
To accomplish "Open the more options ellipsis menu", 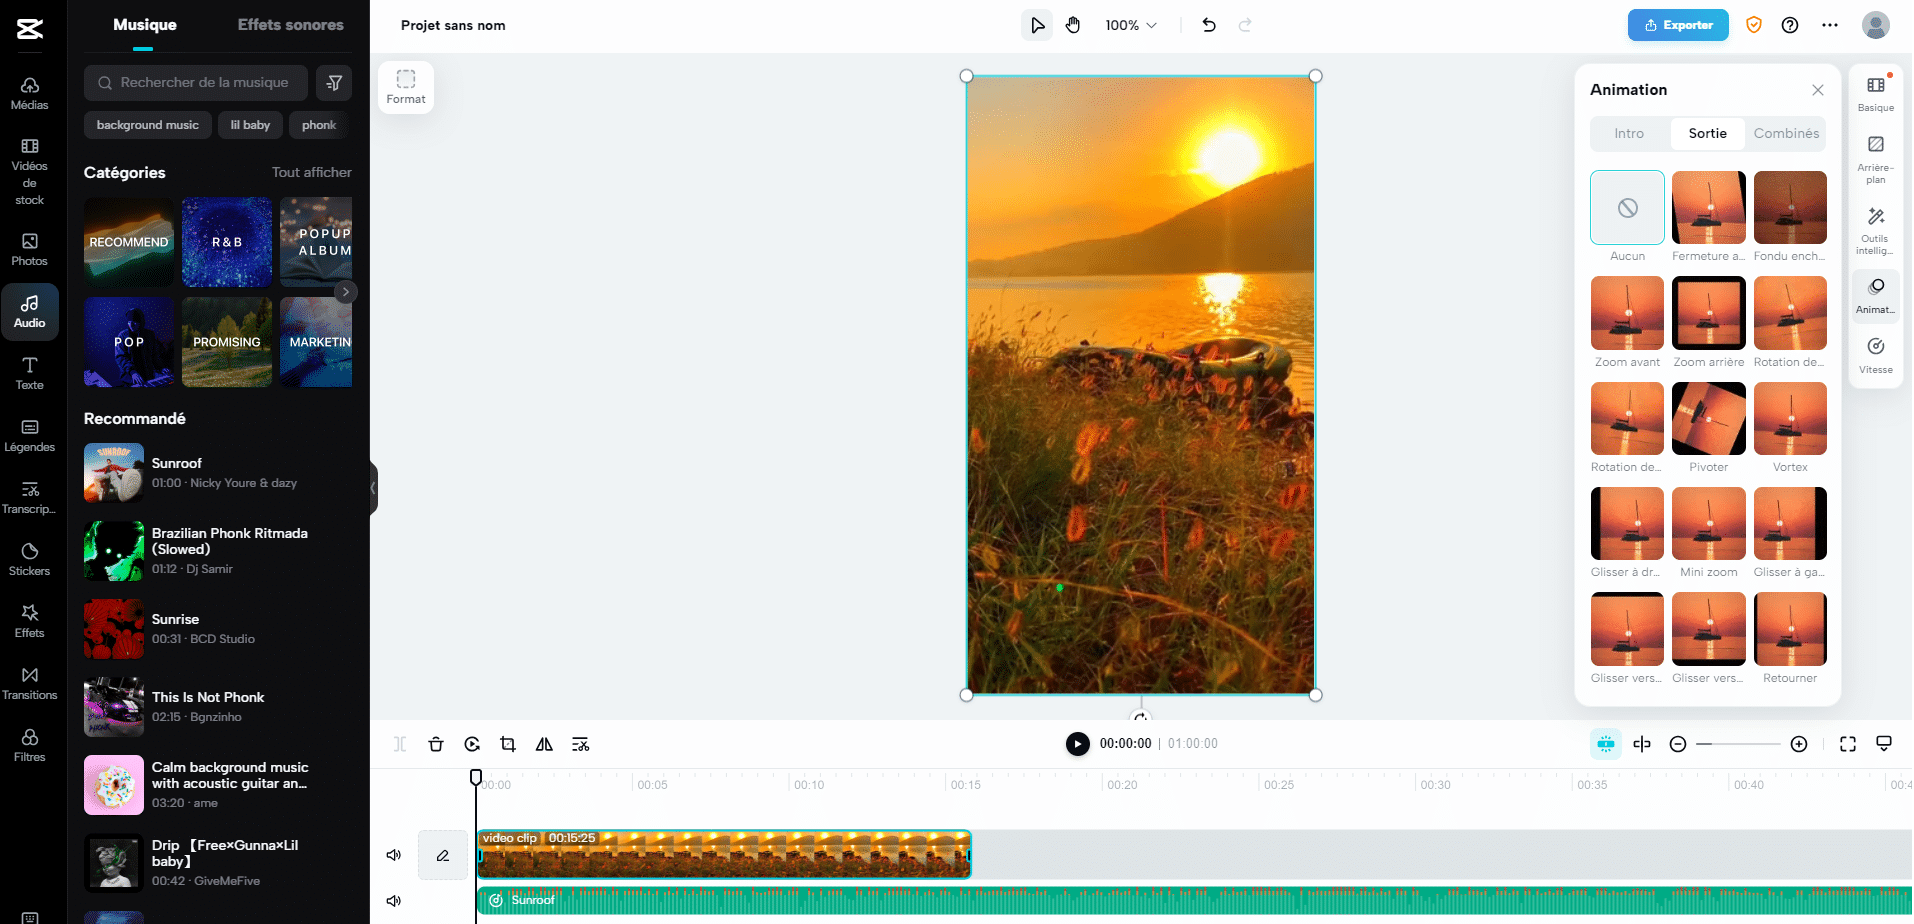I will [x=1830, y=25].
